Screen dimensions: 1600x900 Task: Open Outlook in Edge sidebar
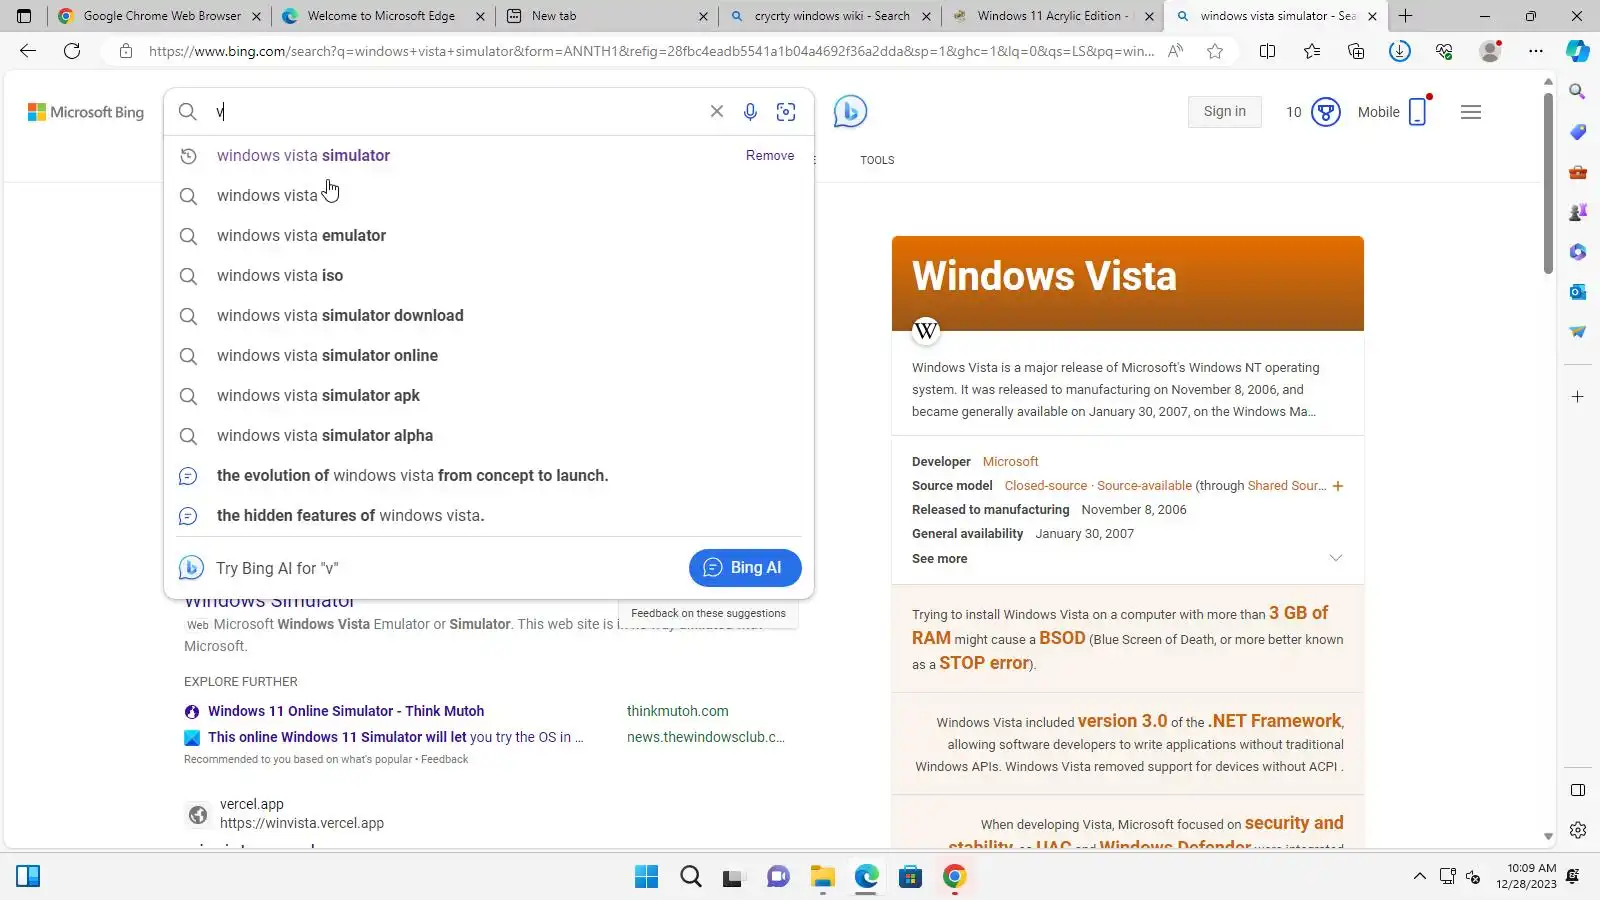point(1578,292)
